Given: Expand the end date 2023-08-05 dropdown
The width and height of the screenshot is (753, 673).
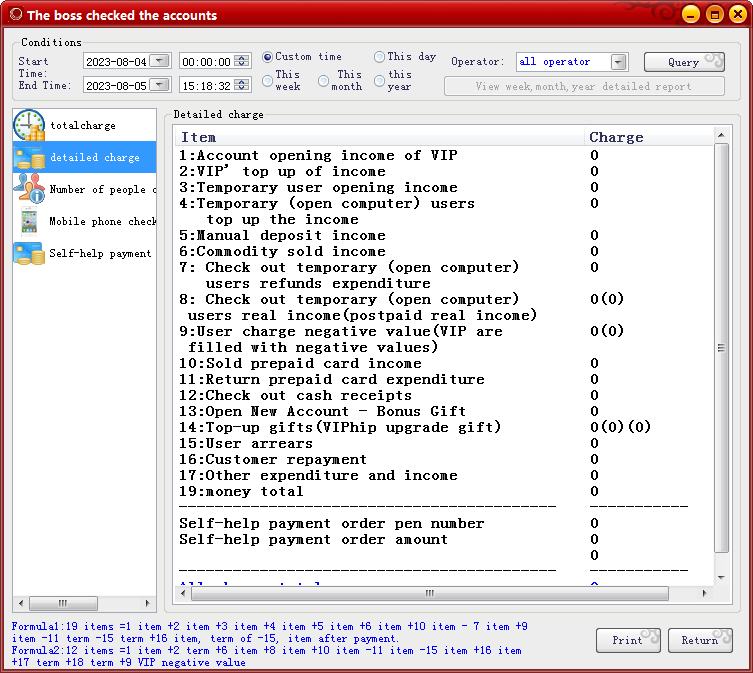Looking at the screenshot, I should [x=159, y=85].
